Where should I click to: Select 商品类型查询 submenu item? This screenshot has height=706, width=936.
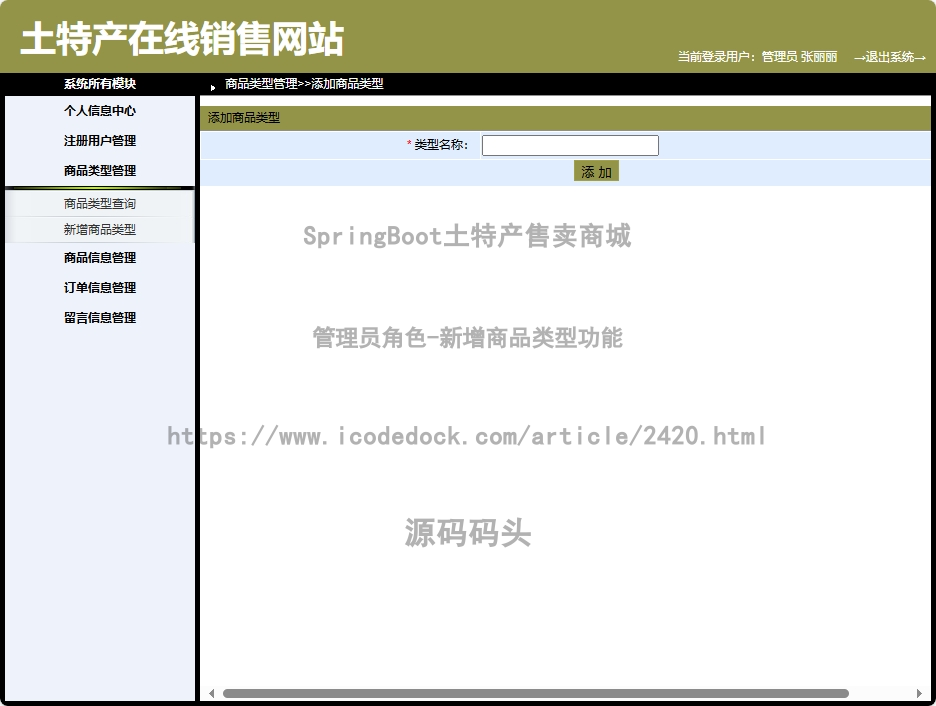[100, 204]
